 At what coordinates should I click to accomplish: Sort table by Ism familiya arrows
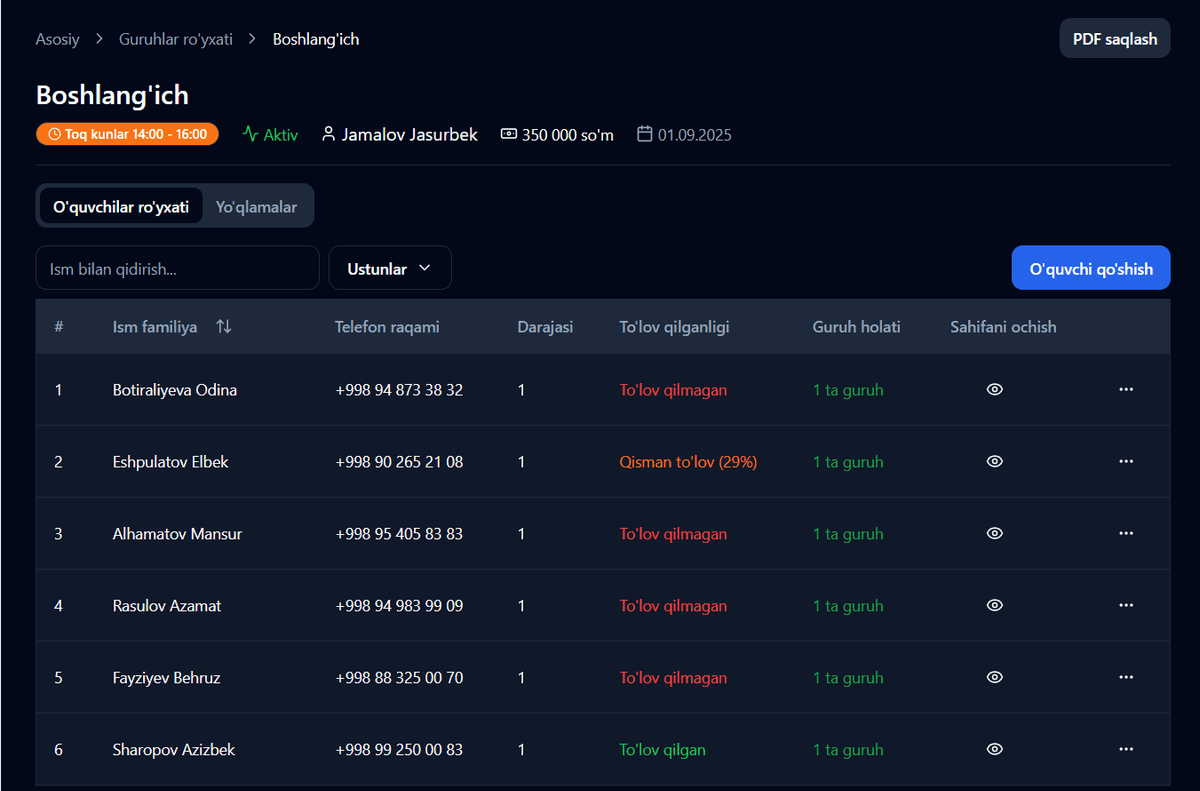click(223, 327)
